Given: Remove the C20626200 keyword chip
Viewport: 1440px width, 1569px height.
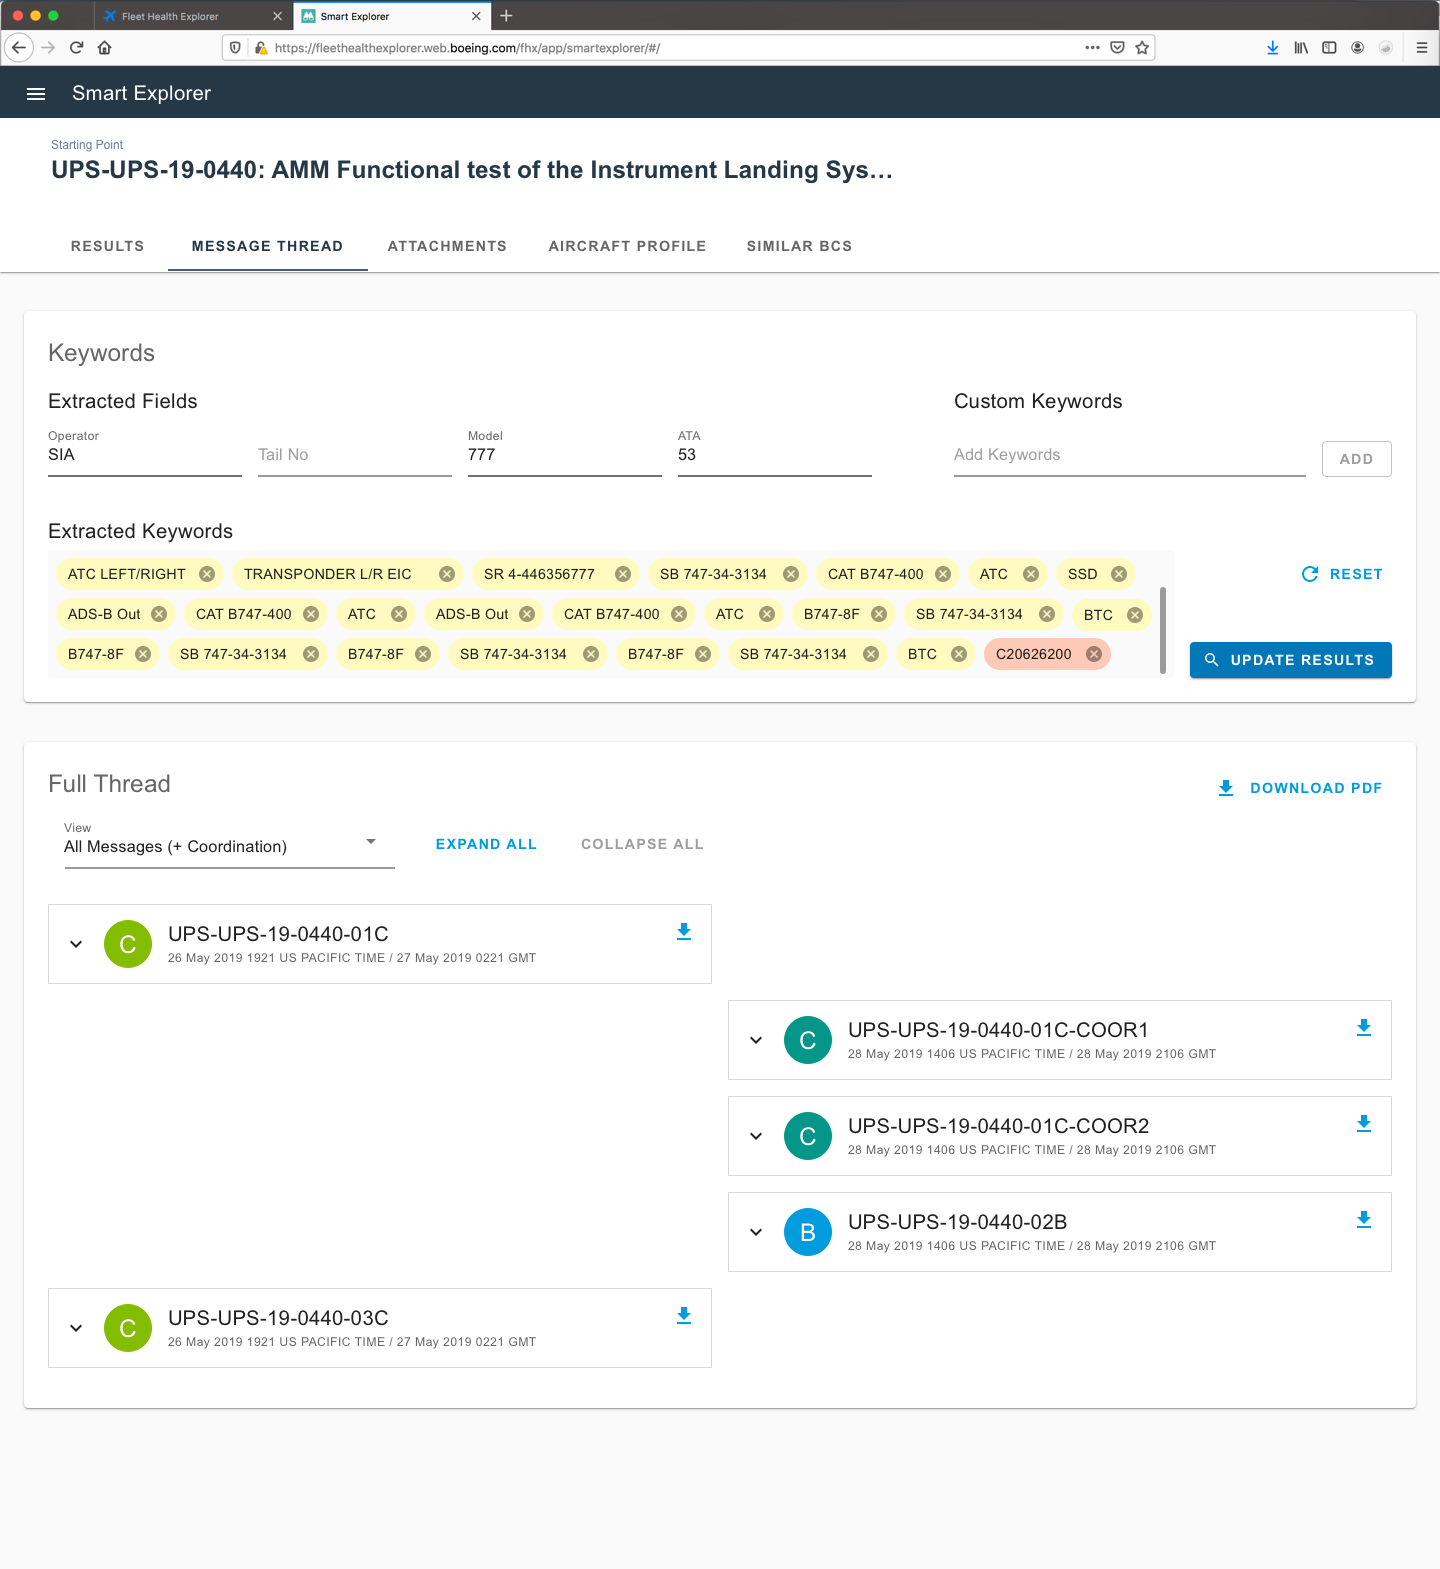Looking at the screenshot, I should coord(1094,654).
